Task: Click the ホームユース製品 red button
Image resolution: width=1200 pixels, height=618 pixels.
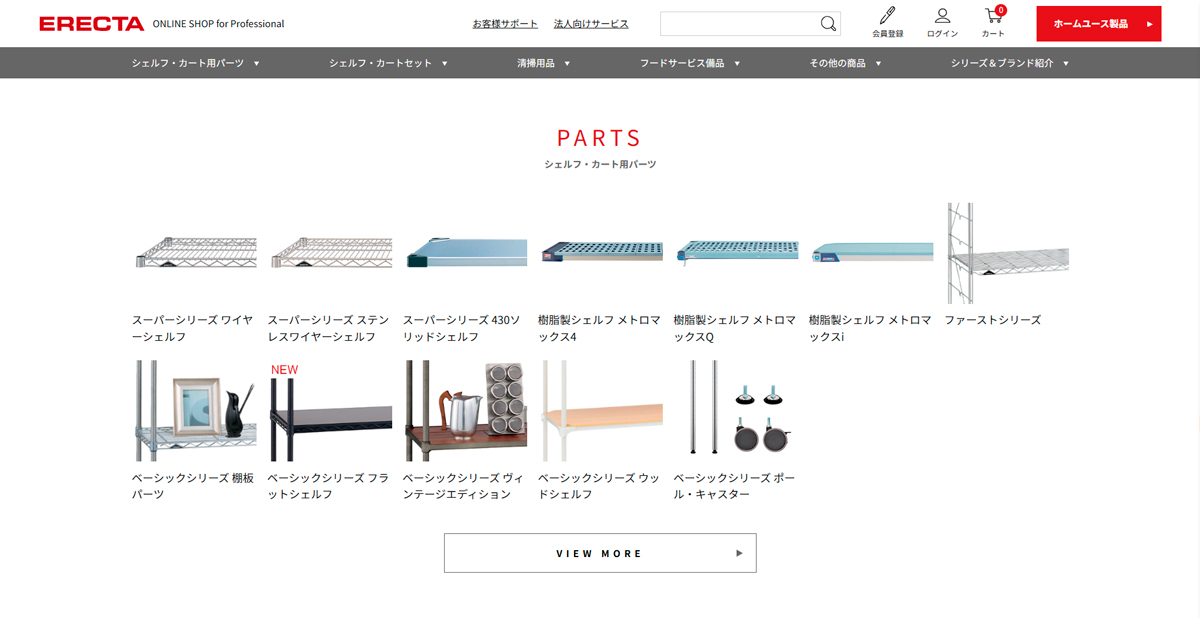Action: 1098,24
